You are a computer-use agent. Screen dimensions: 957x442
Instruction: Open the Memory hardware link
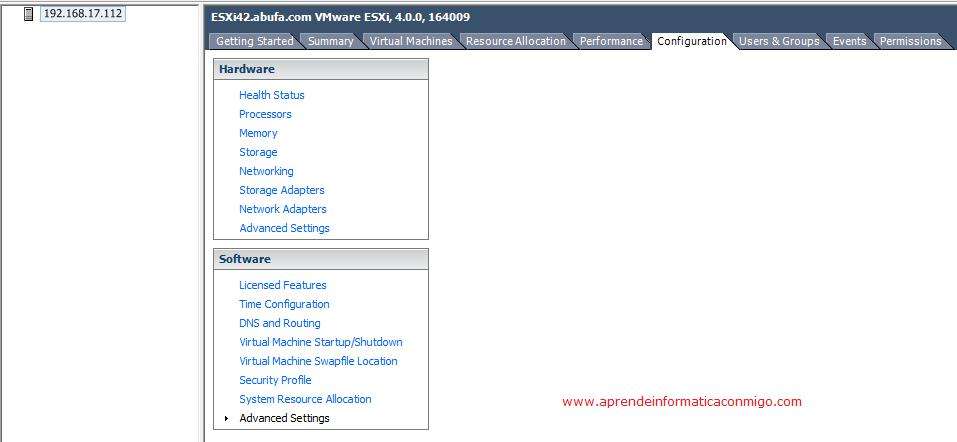[258, 133]
